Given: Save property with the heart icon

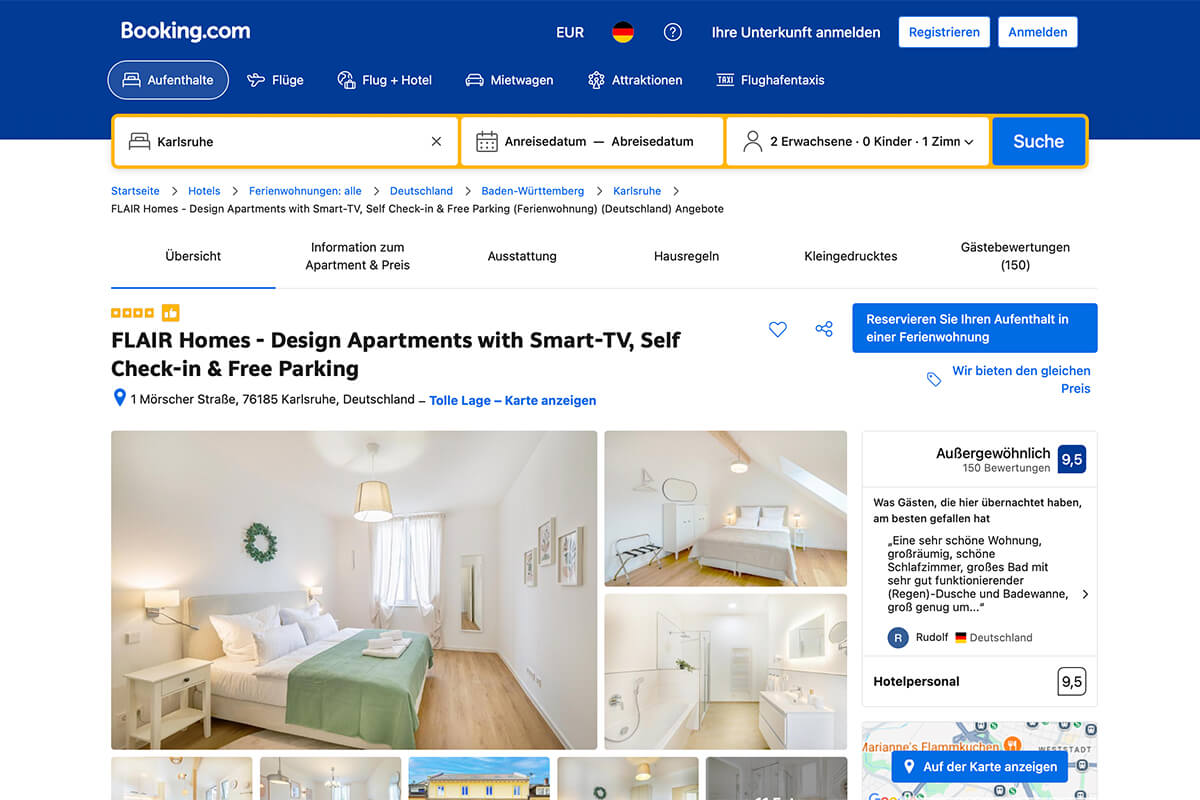Looking at the screenshot, I should [777, 329].
